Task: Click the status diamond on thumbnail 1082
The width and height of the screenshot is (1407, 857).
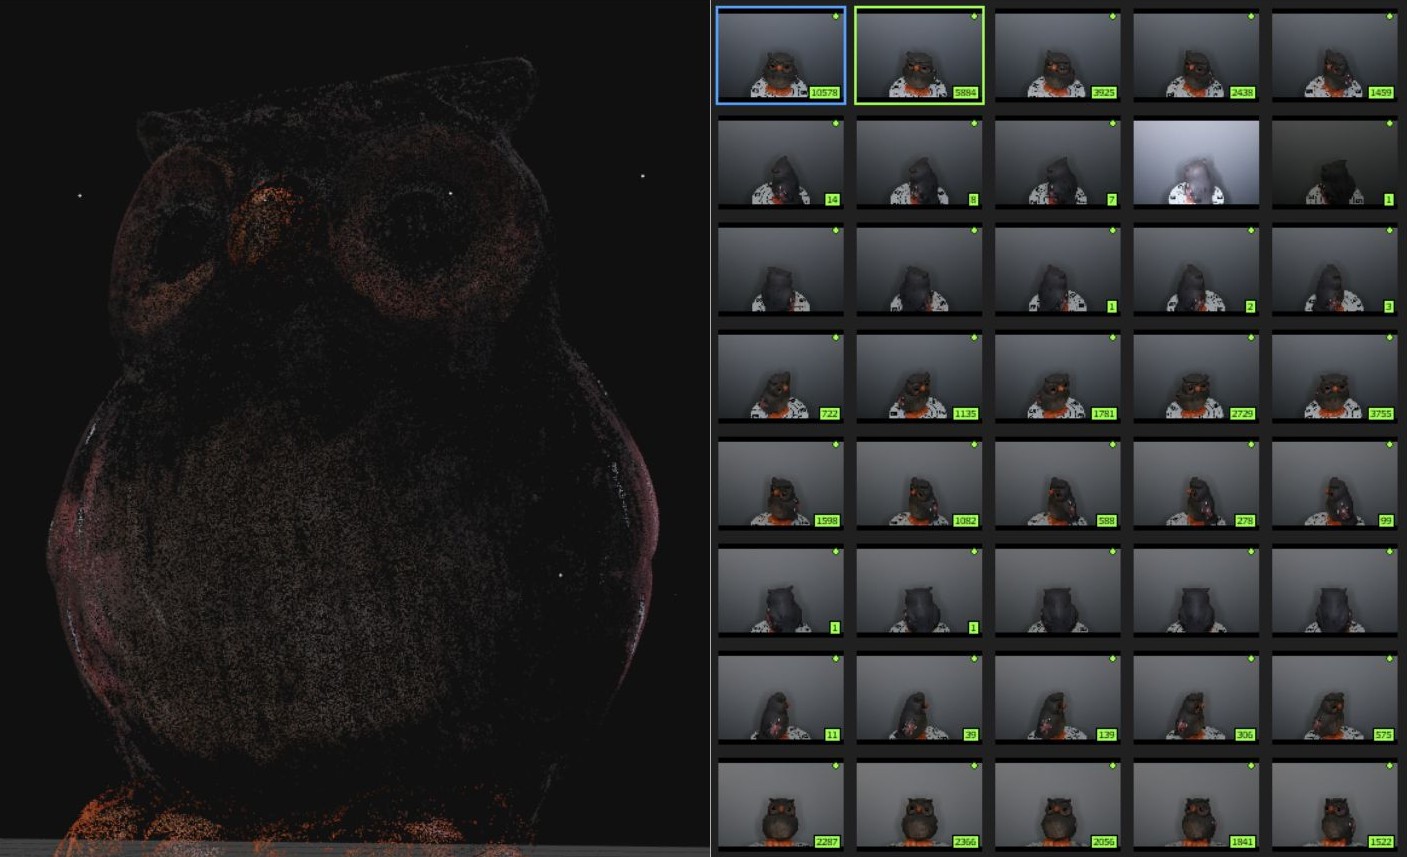Action: click(x=974, y=445)
